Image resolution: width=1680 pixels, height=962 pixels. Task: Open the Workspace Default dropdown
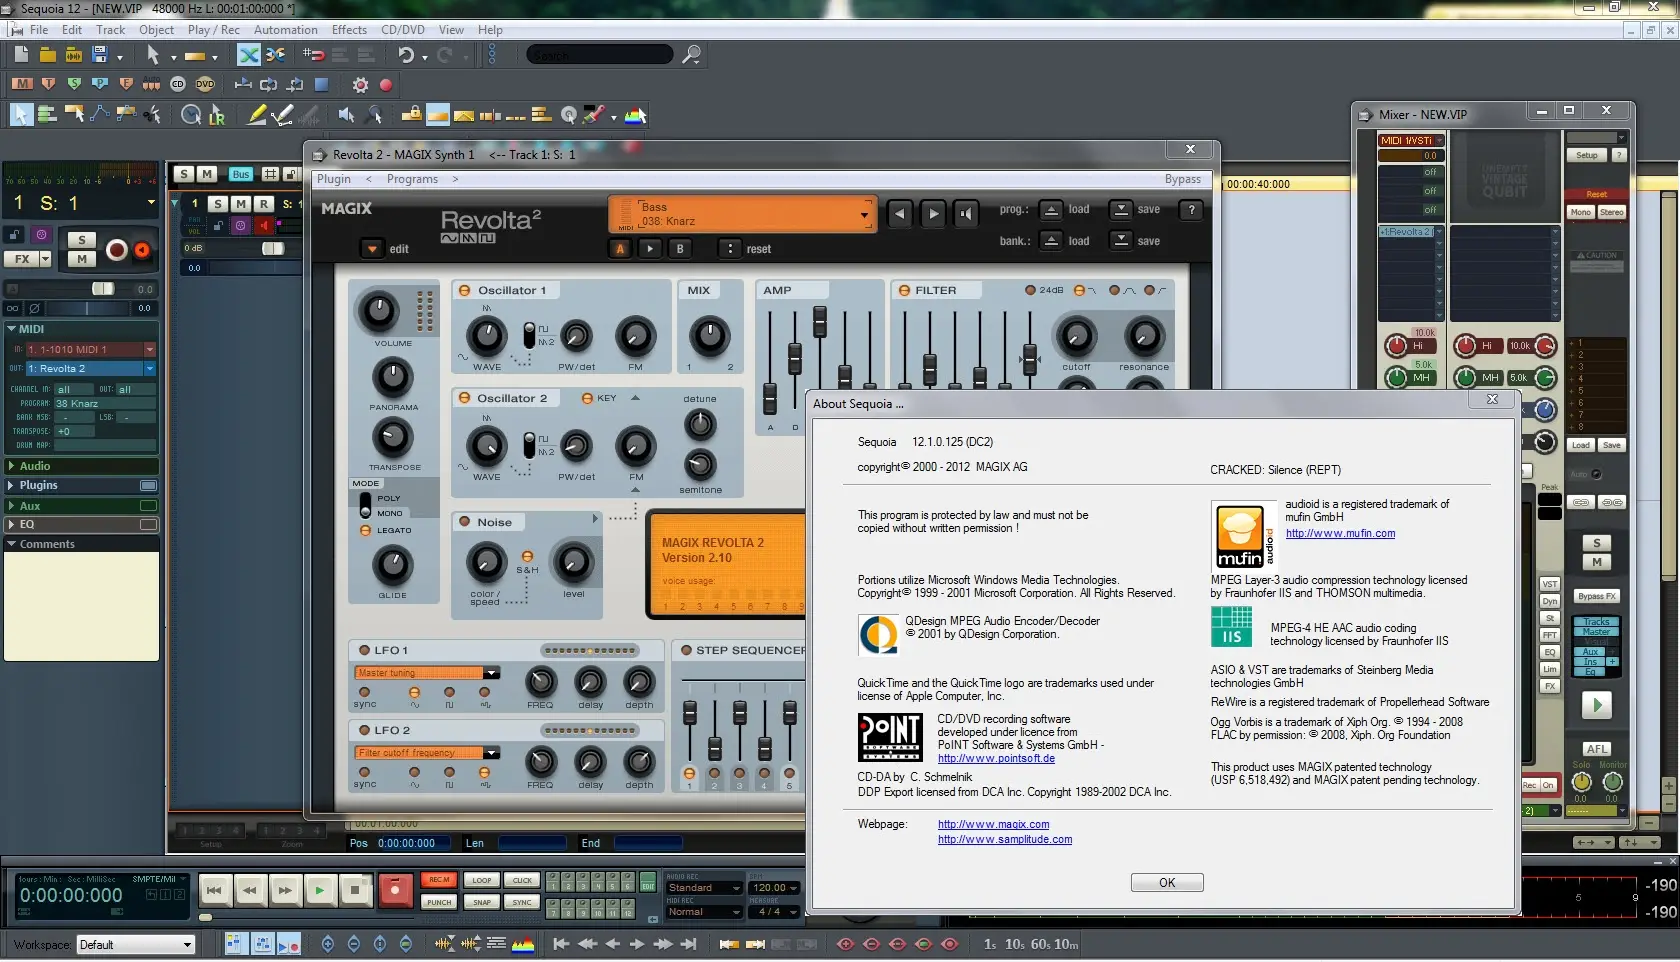186,945
